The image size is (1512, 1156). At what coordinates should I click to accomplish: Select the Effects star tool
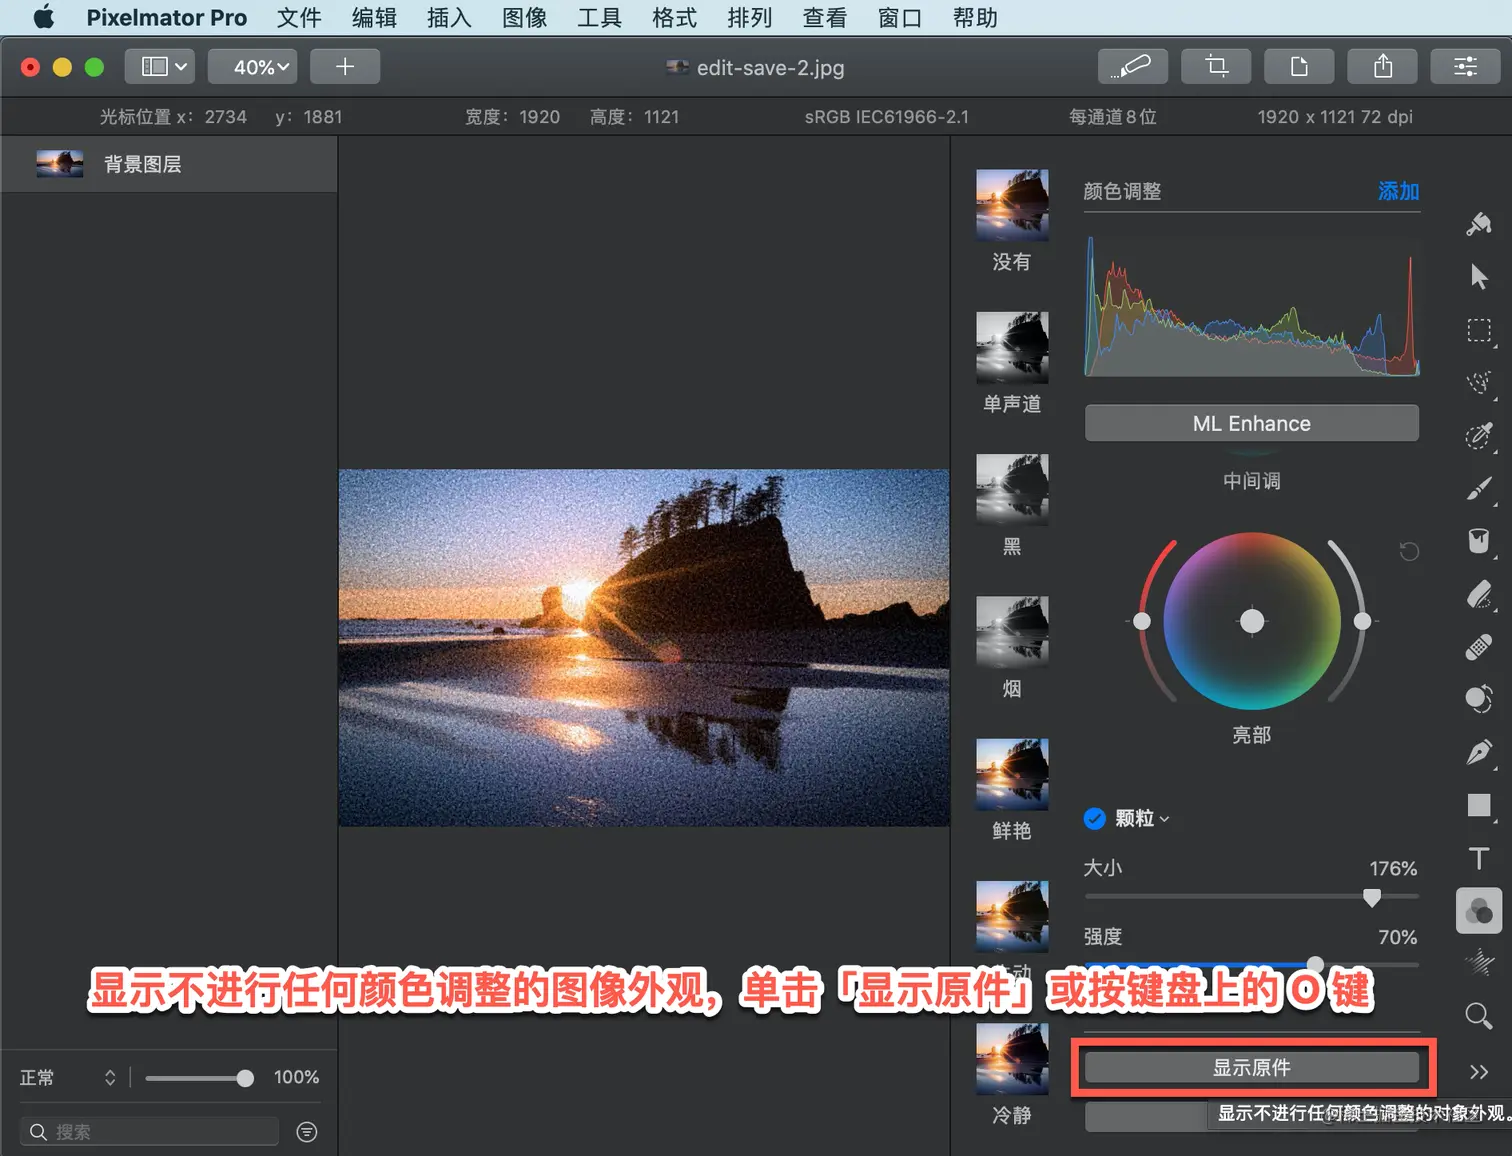tap(1479, 963)
